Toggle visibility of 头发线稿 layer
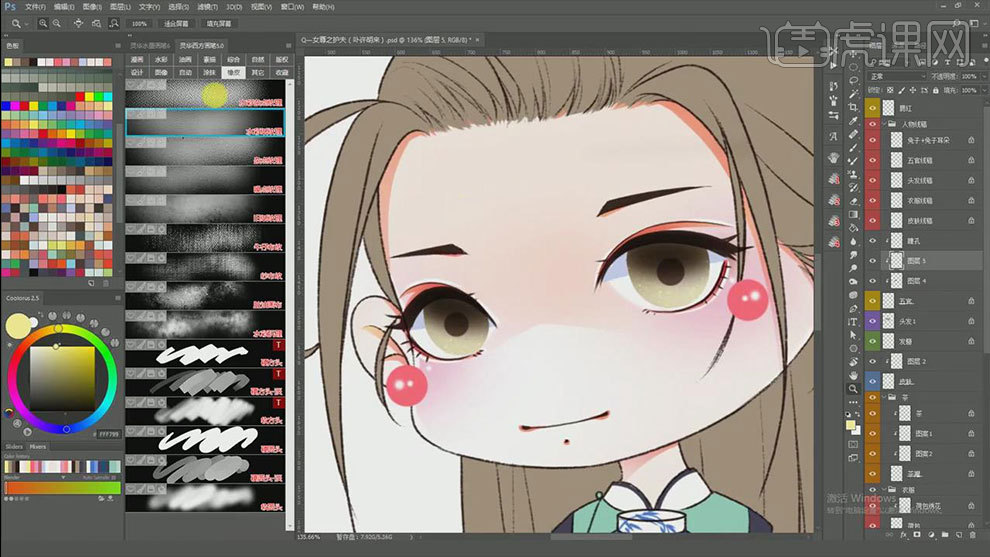Viewport: 990px width, 557px height. pos(873,181)
